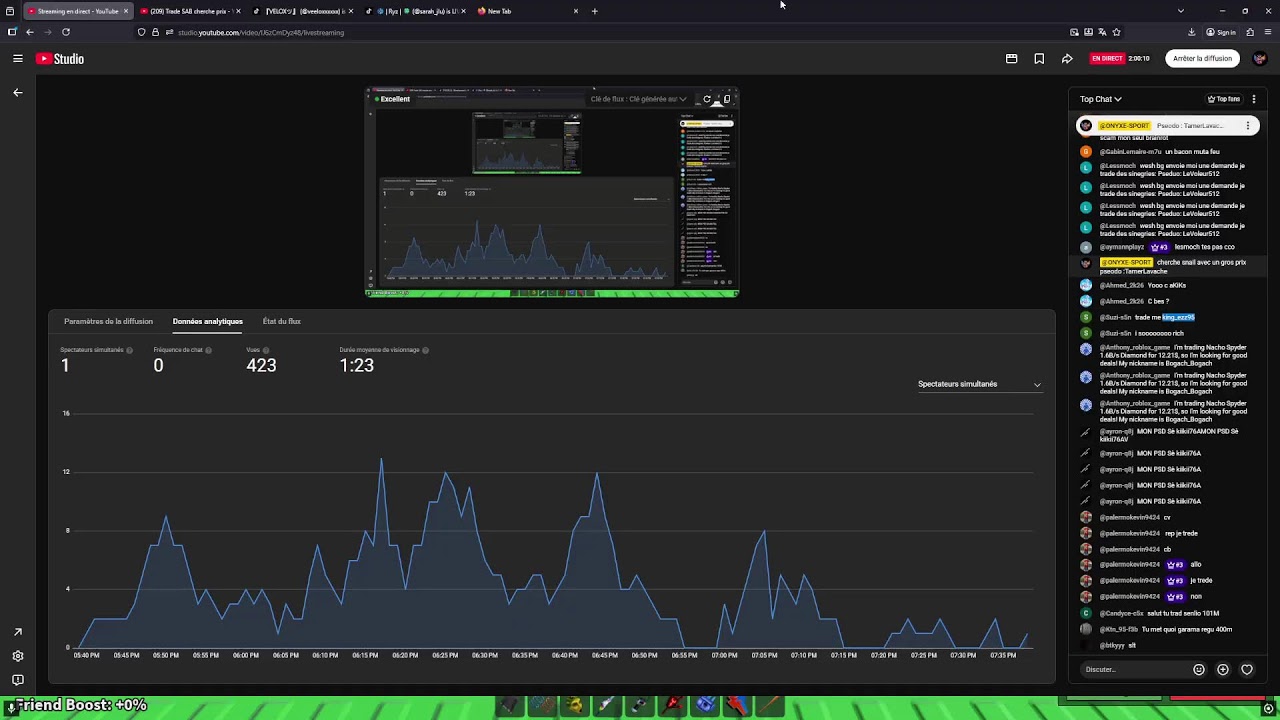This screenshot has width=1280, height=720.
Task: Switch to État du flux tab
Action: coord(282,321)
